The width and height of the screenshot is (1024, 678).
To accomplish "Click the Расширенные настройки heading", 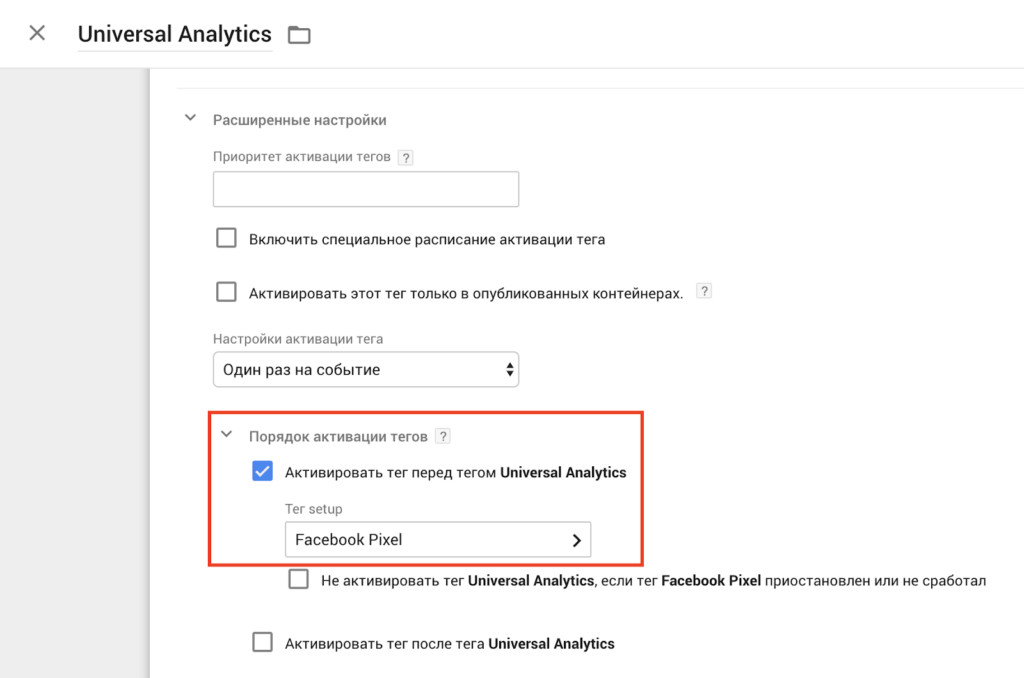I will coord(299,120).
